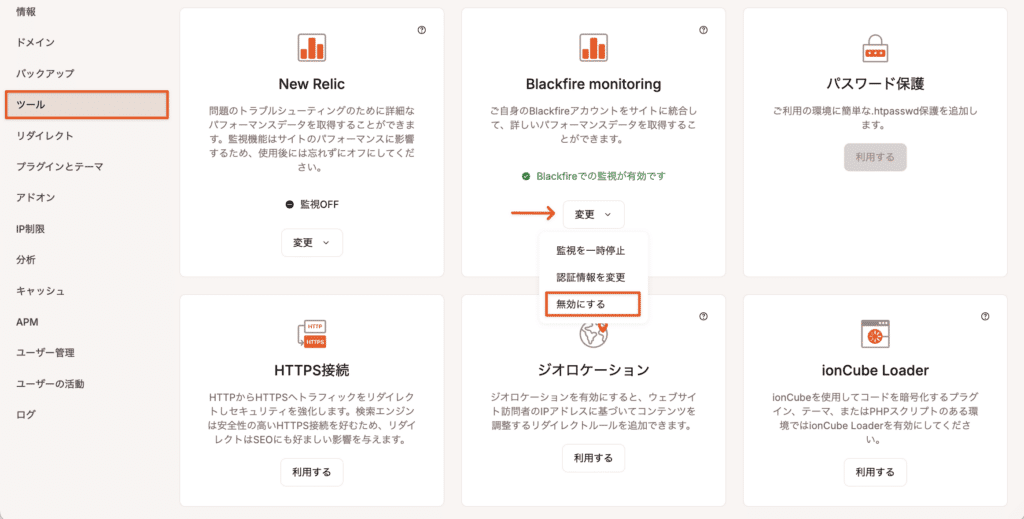Click the ionCube Loader icon
Image resolution: width=1024 pixels, height=519 pixels.
[x=875, y=334]
